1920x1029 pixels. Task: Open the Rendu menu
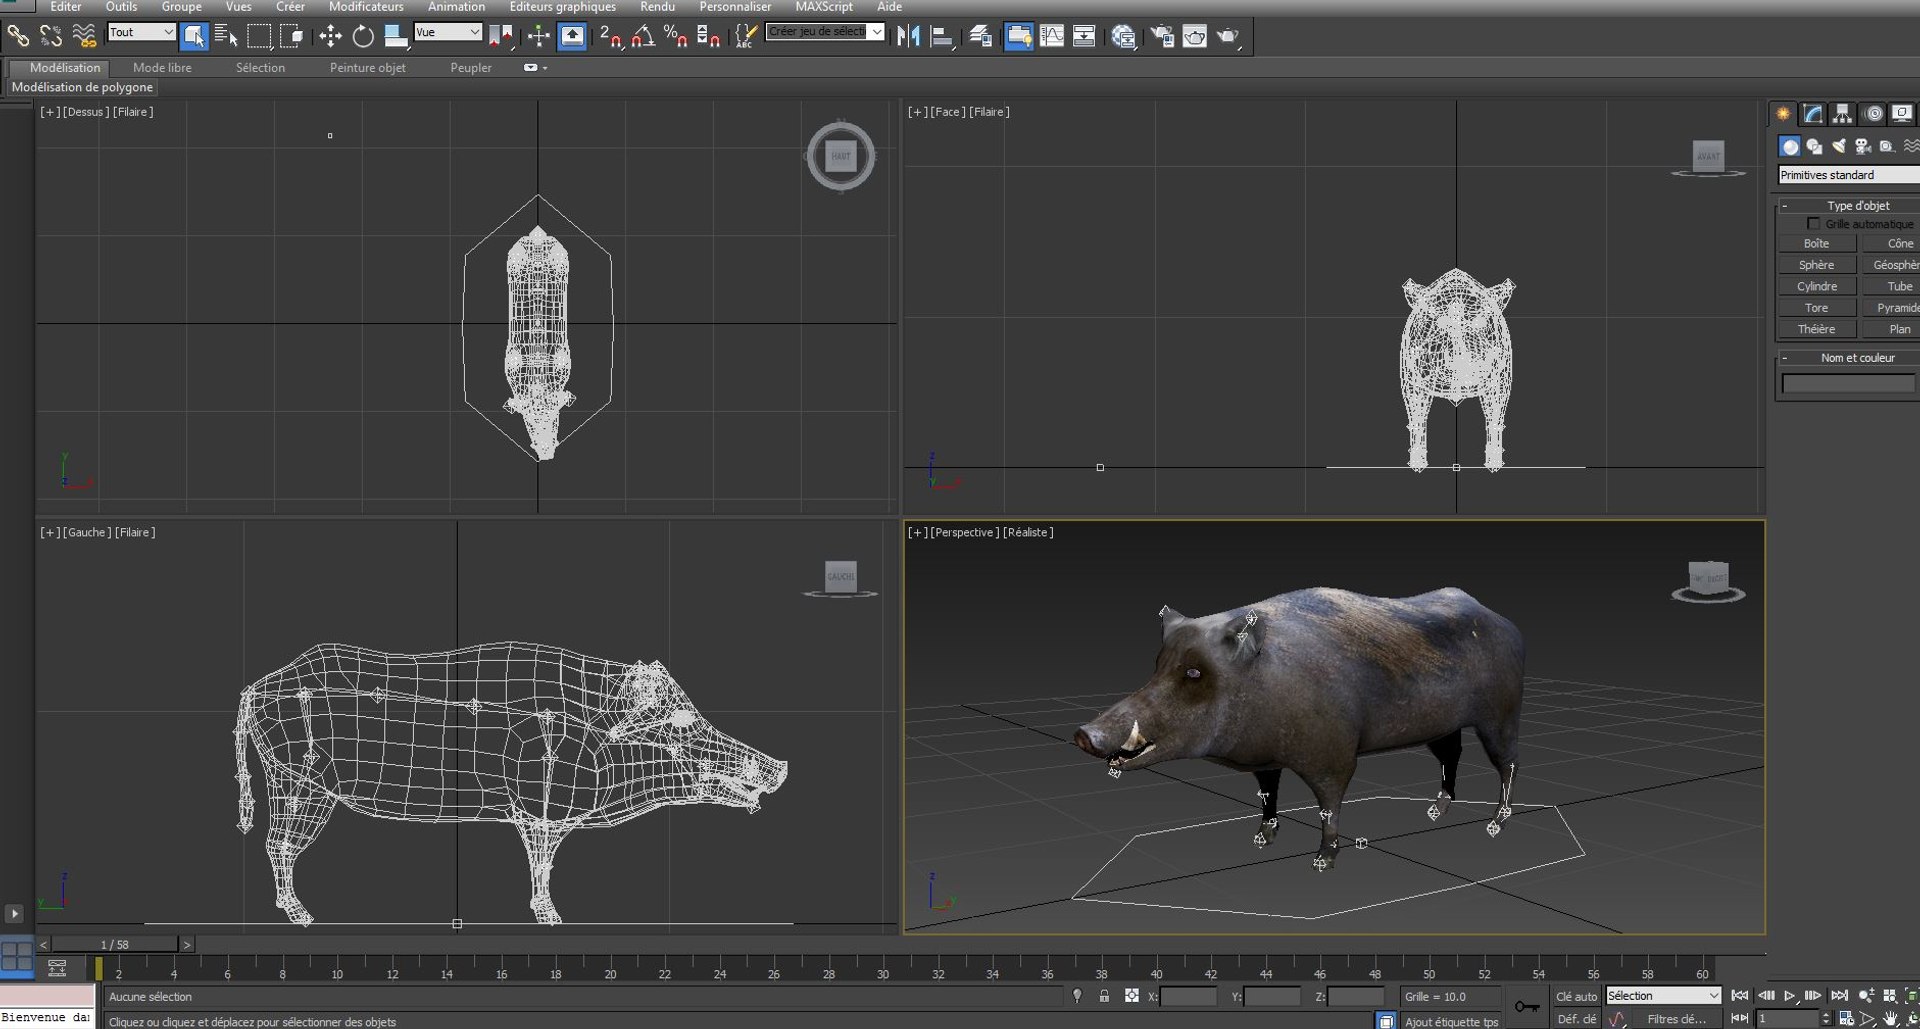[657, 7]
